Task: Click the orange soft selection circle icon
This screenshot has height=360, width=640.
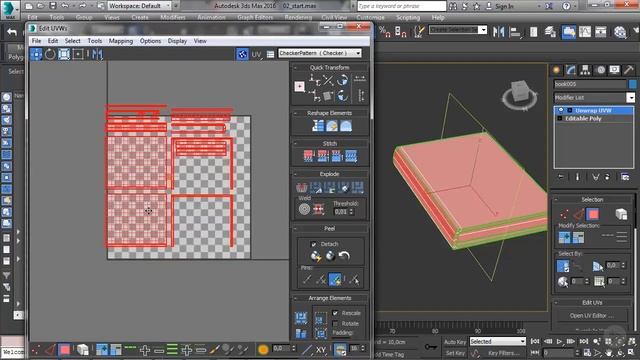Action: point(263,349)
